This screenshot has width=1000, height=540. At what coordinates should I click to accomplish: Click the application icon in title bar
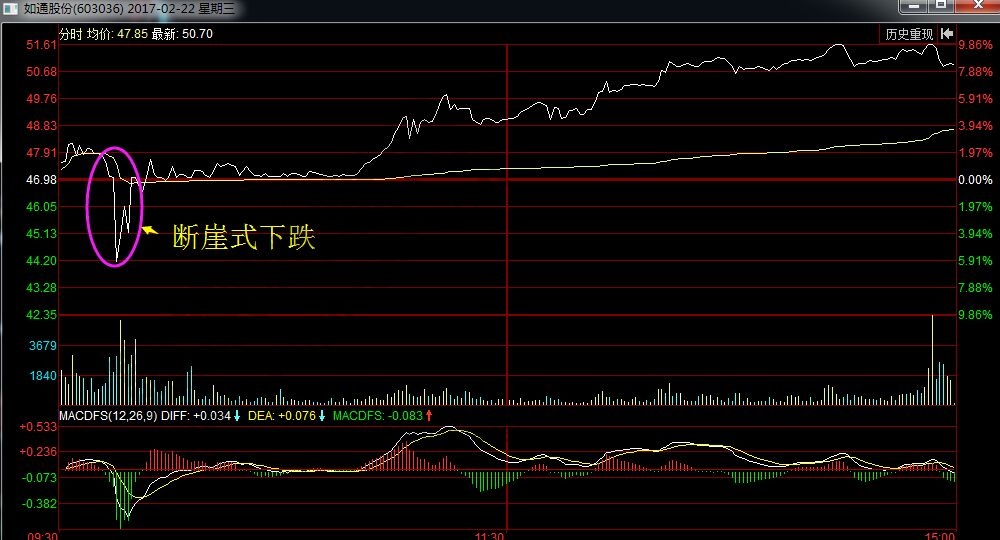pyautogui.click(x=10, y=6)
